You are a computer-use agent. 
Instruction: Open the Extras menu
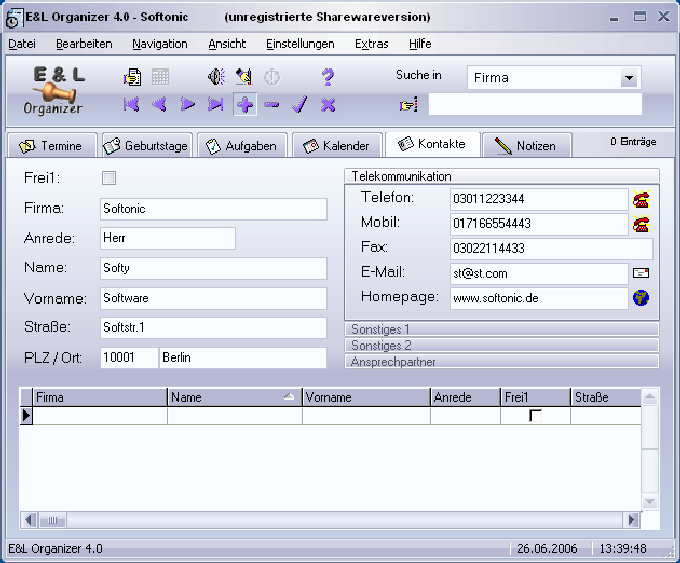pyautogui.click(x=372, y=44)
